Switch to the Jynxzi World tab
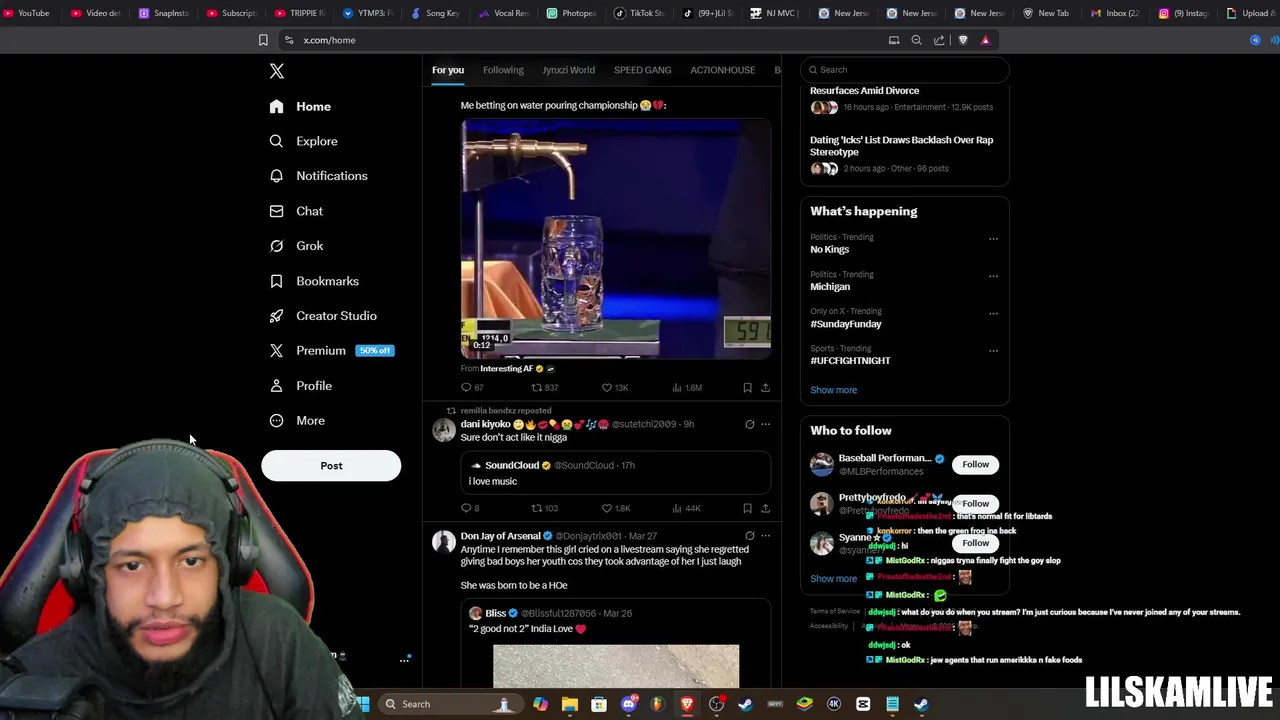 (568, 70)
